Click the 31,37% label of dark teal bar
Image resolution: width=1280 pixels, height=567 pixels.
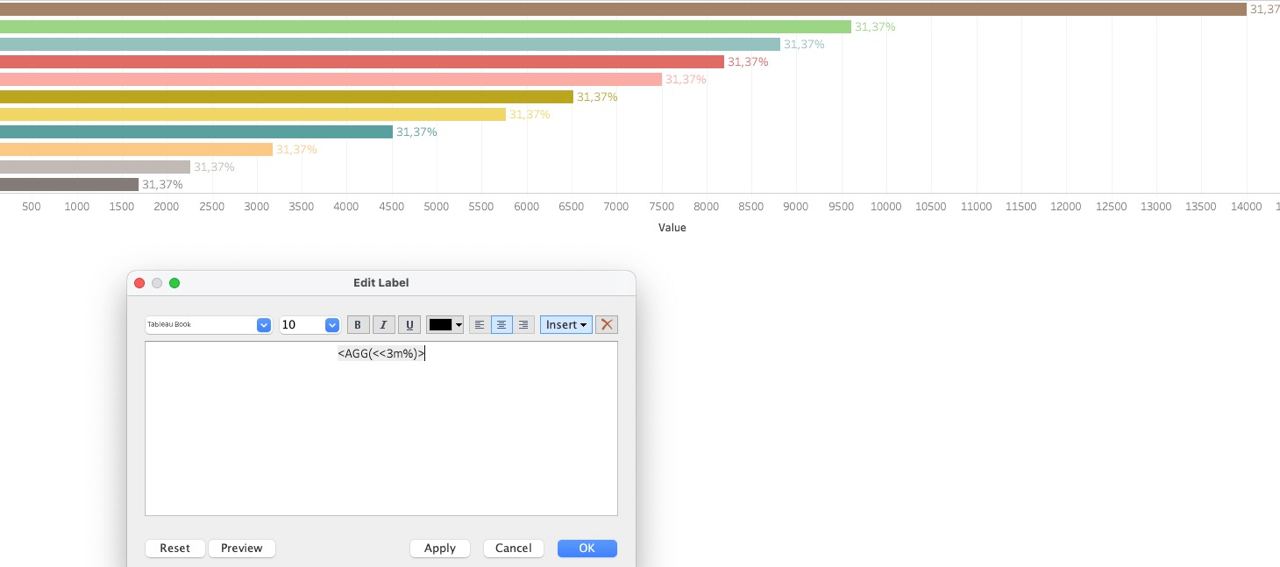417,132
